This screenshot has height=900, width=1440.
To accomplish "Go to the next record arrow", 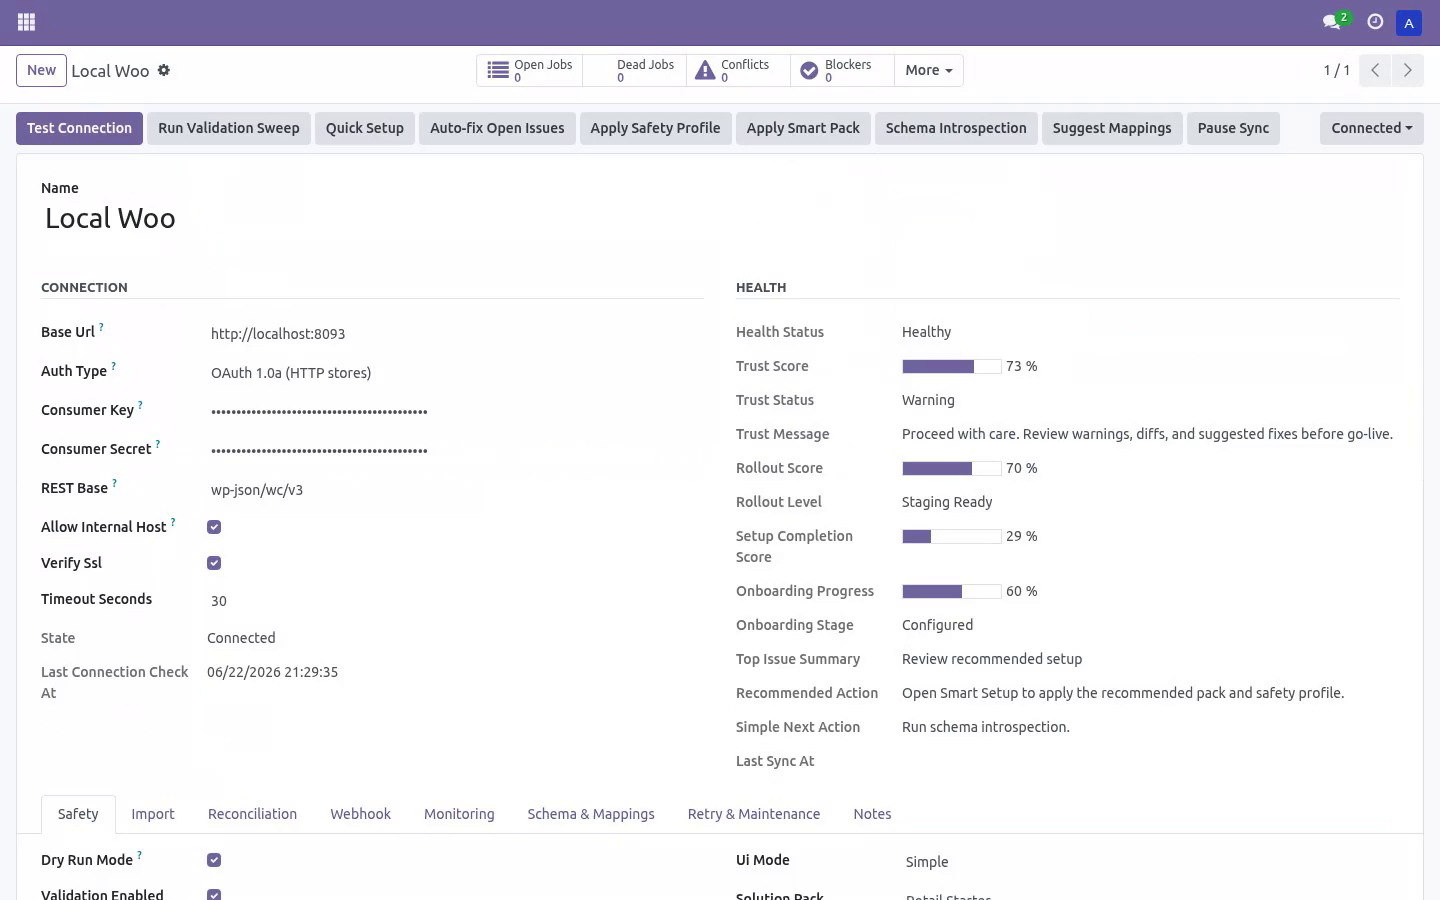I will (1408, 70).
